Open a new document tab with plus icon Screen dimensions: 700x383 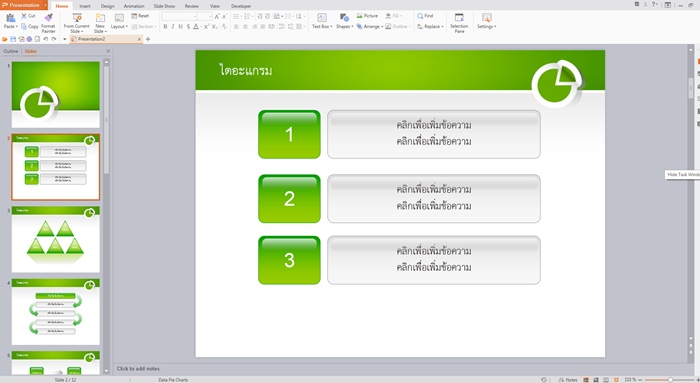point(148,39)
